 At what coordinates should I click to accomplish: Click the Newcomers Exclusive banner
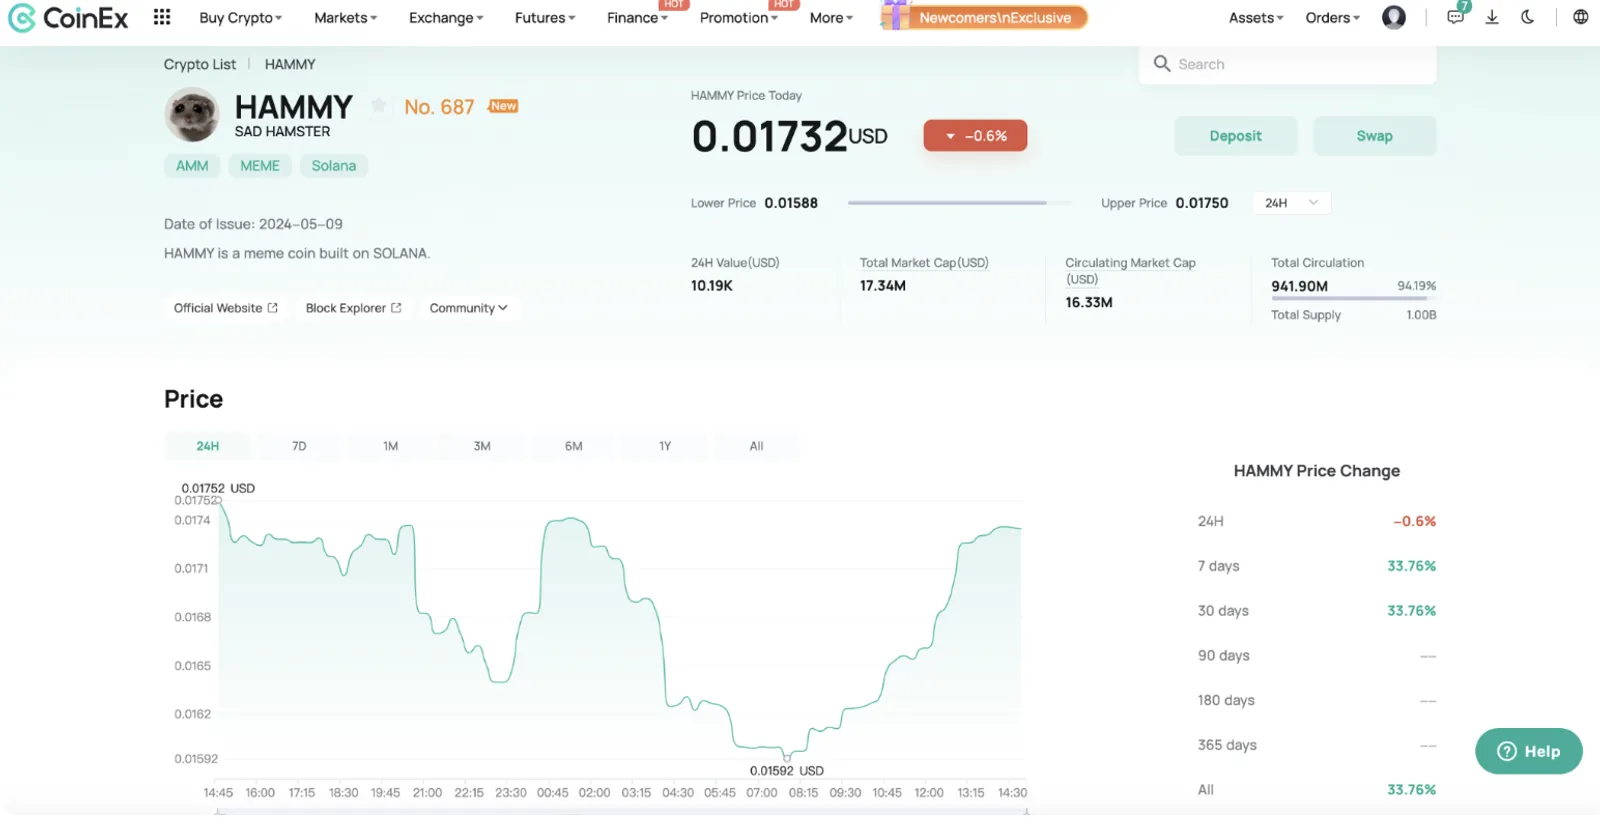(984, 17)
